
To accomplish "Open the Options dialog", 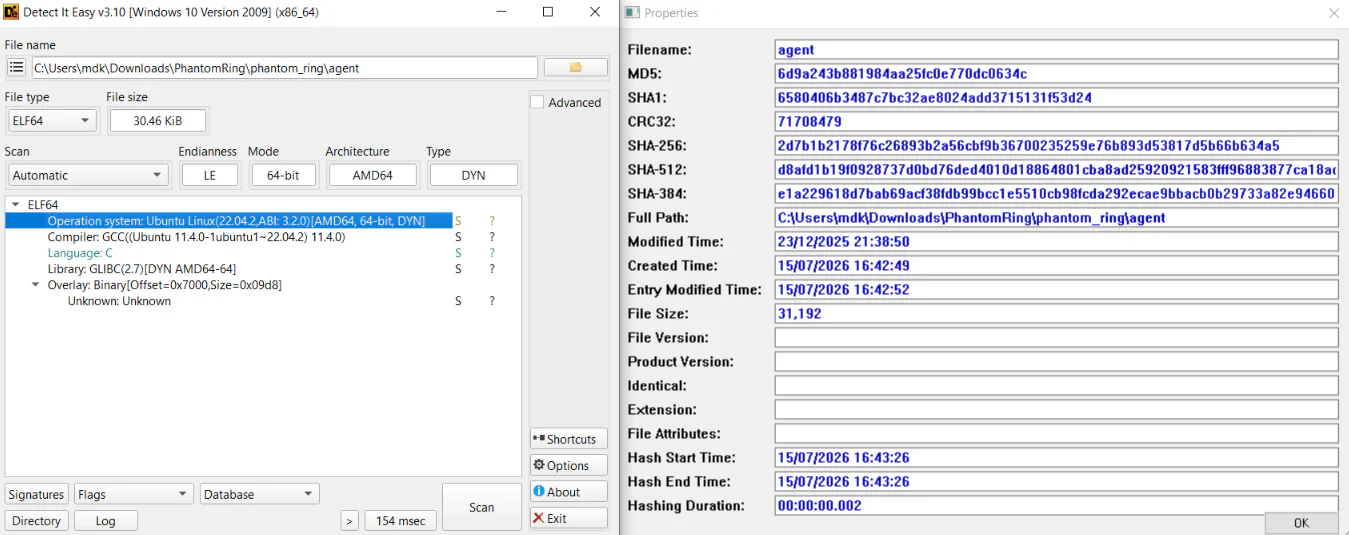I will pos(568,465).
